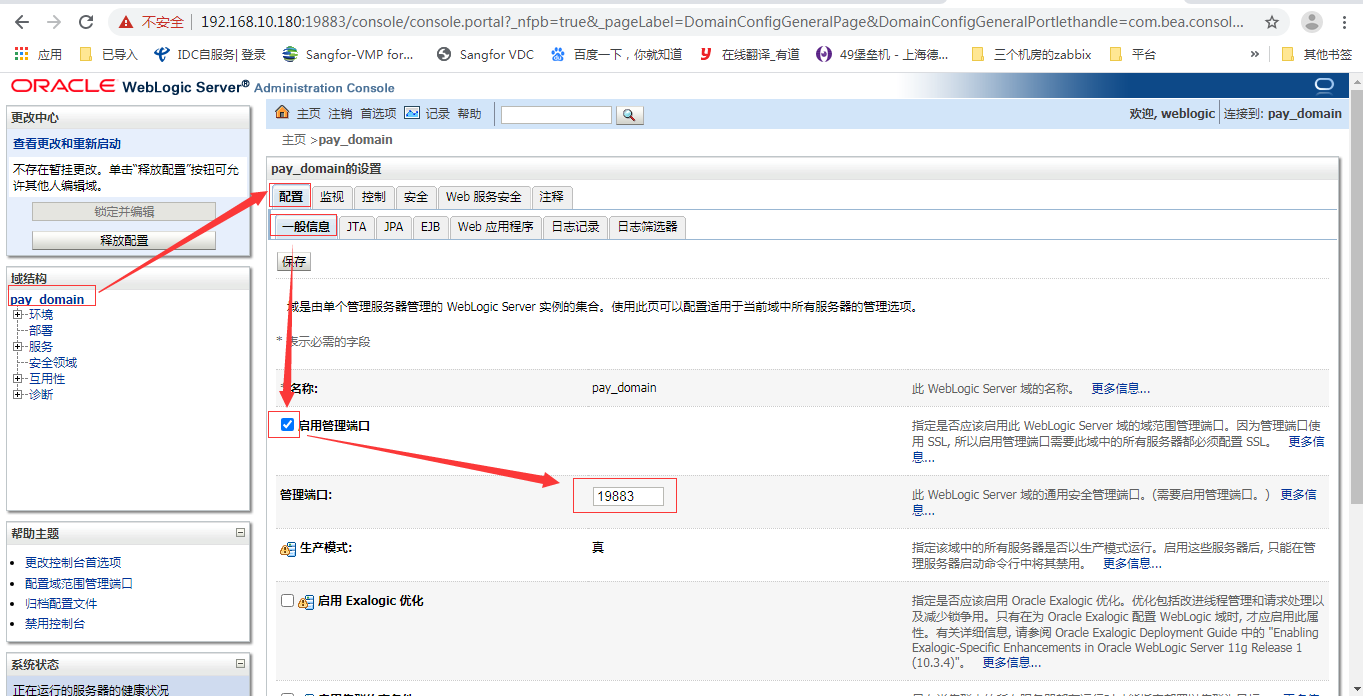
Task: Open the 三个机房的zabbix bookmark folder
Action: tap(1032, 54)
